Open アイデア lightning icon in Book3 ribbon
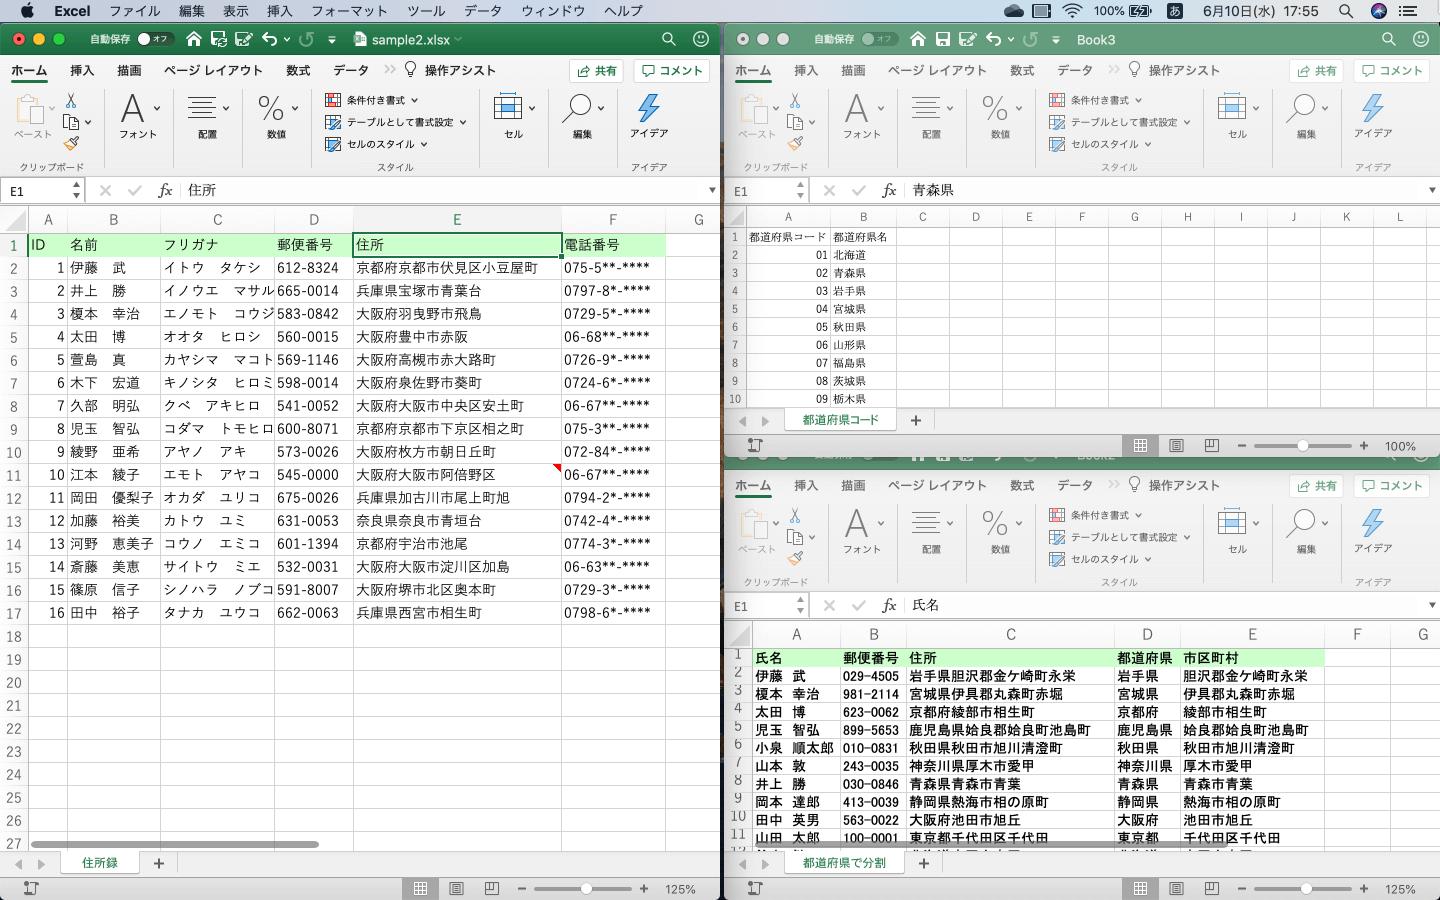 [1373, 108]
